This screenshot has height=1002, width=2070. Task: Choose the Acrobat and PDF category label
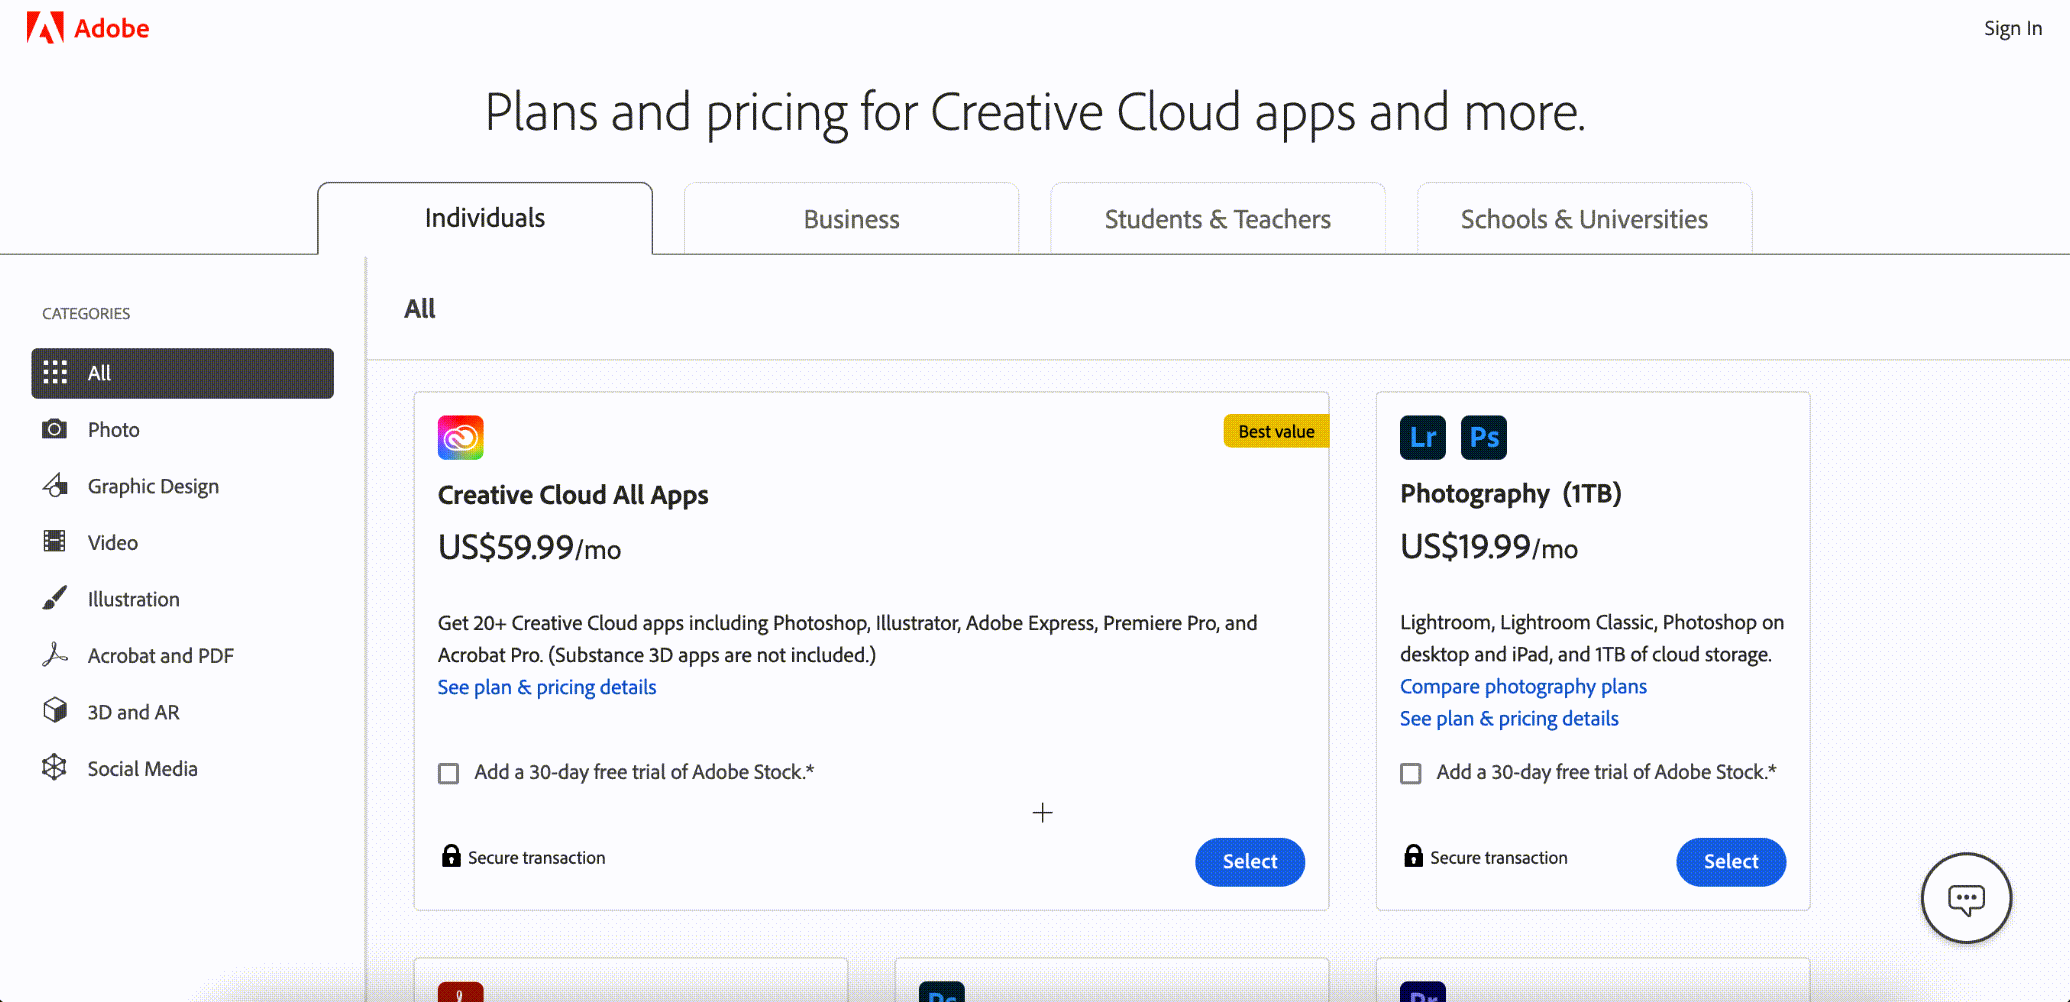click(x=160, y=656)
